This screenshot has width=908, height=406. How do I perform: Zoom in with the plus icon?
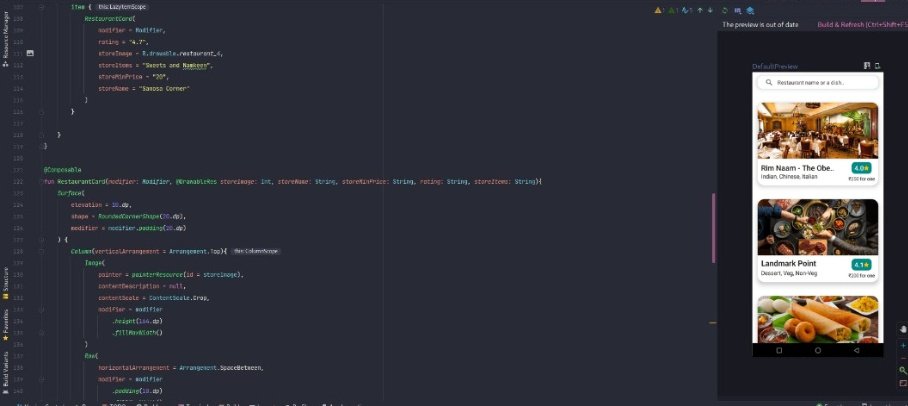pyautogui.click(x=903, y=345)
